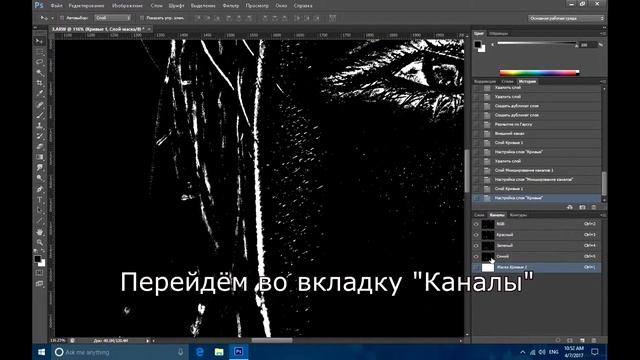Select history state Размытие по Гауссу

(x=537, y=124)
